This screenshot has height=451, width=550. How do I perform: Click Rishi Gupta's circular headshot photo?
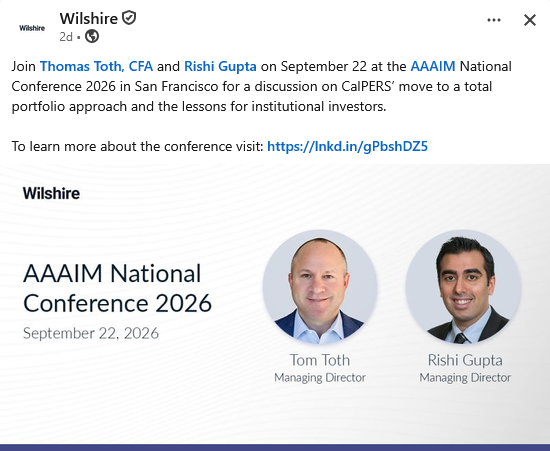pos(464,287)
